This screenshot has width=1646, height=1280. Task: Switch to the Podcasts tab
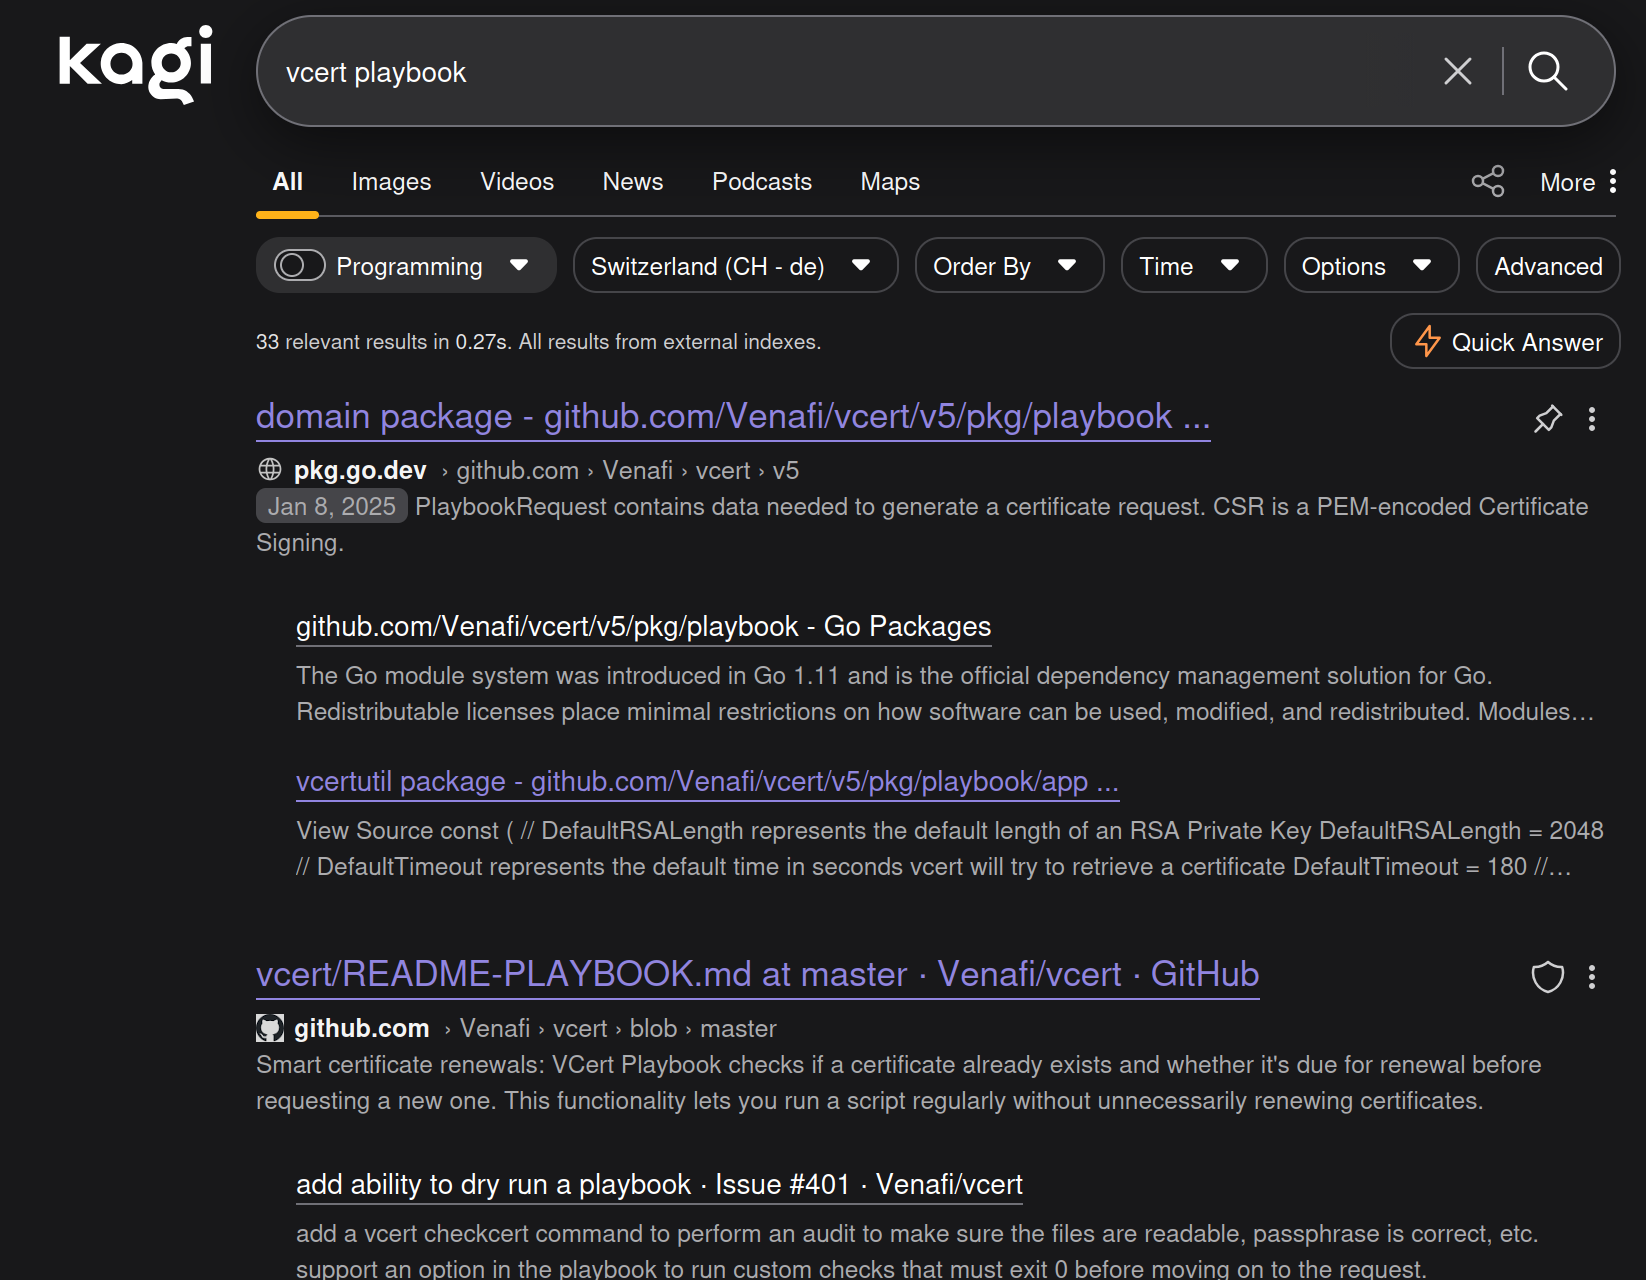pyautogui.click(x=761, y=182)
